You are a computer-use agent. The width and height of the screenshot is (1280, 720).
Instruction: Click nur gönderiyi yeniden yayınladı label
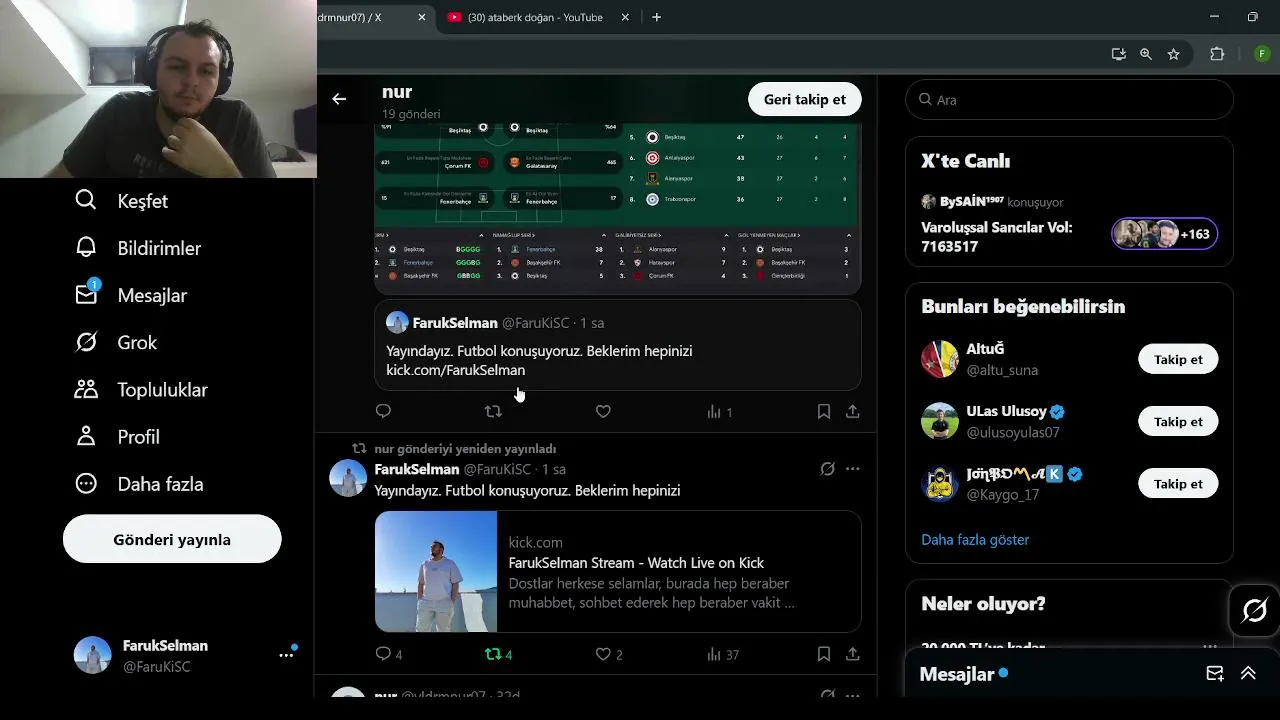pos(465,449)
